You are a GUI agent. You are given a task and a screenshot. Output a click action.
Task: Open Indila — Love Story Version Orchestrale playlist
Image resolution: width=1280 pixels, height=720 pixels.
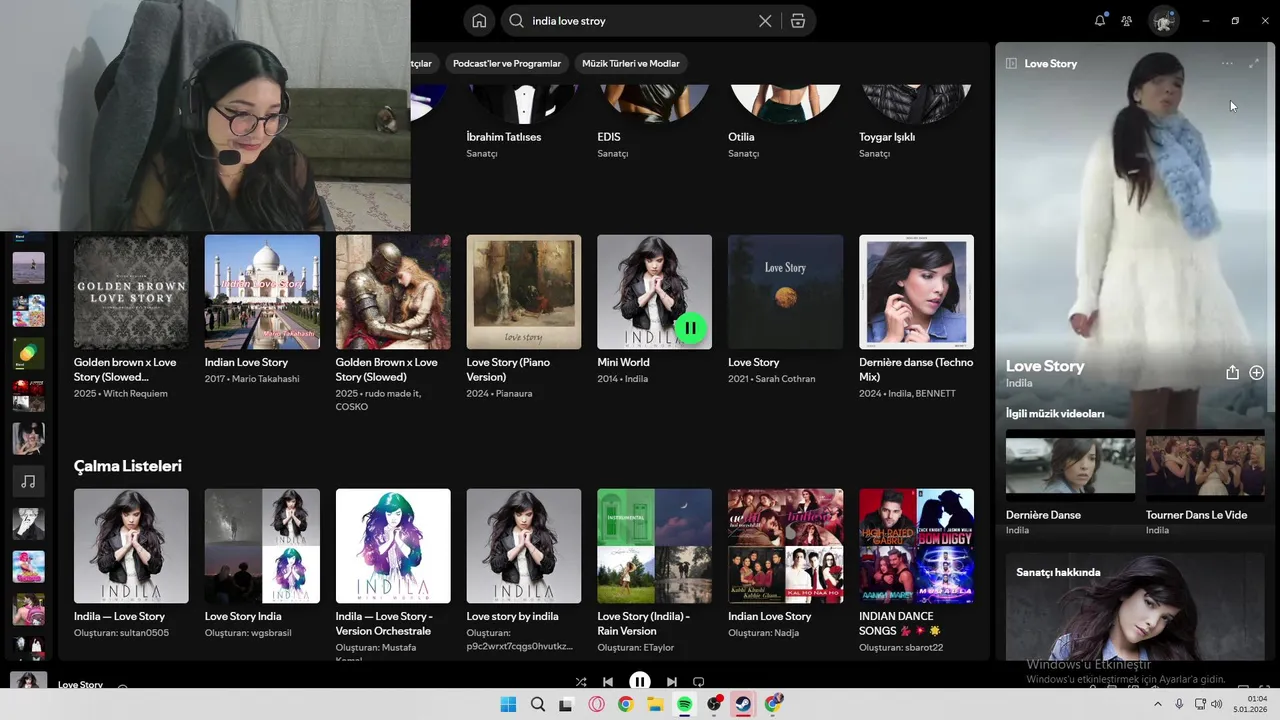tap(393, 546)
